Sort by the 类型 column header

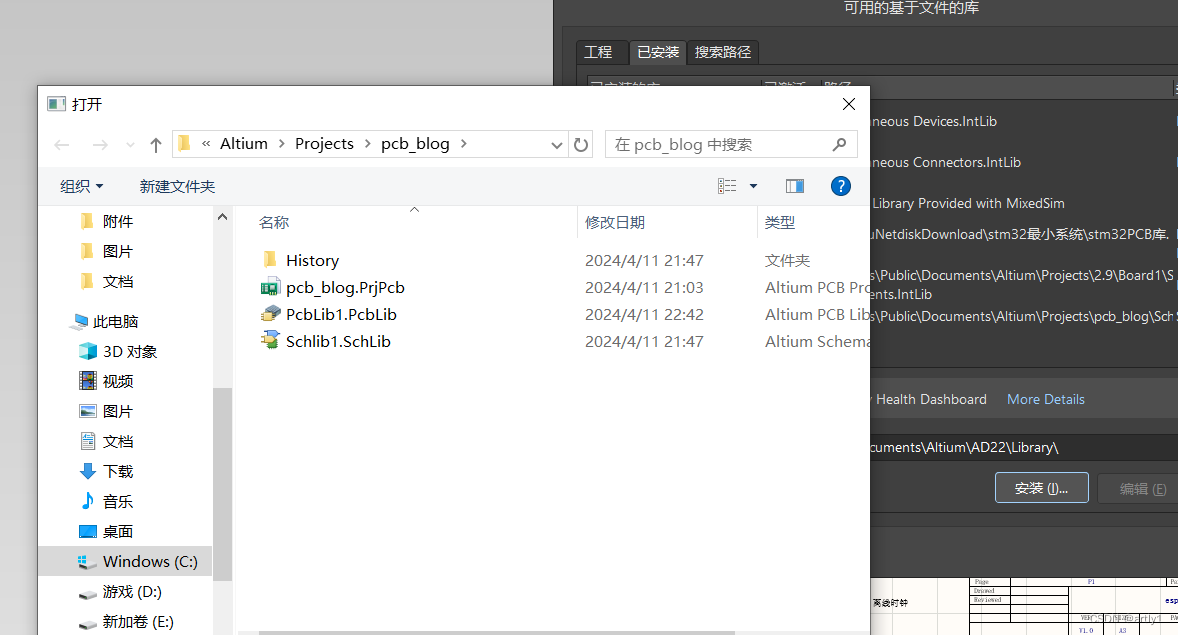tap(780, 222)
